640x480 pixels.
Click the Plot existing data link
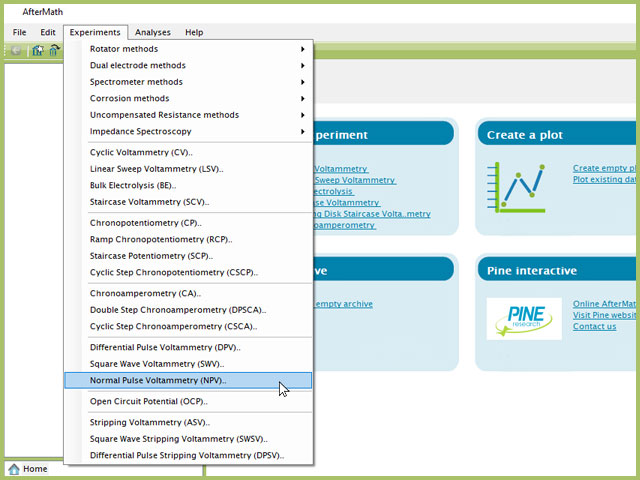604,180
